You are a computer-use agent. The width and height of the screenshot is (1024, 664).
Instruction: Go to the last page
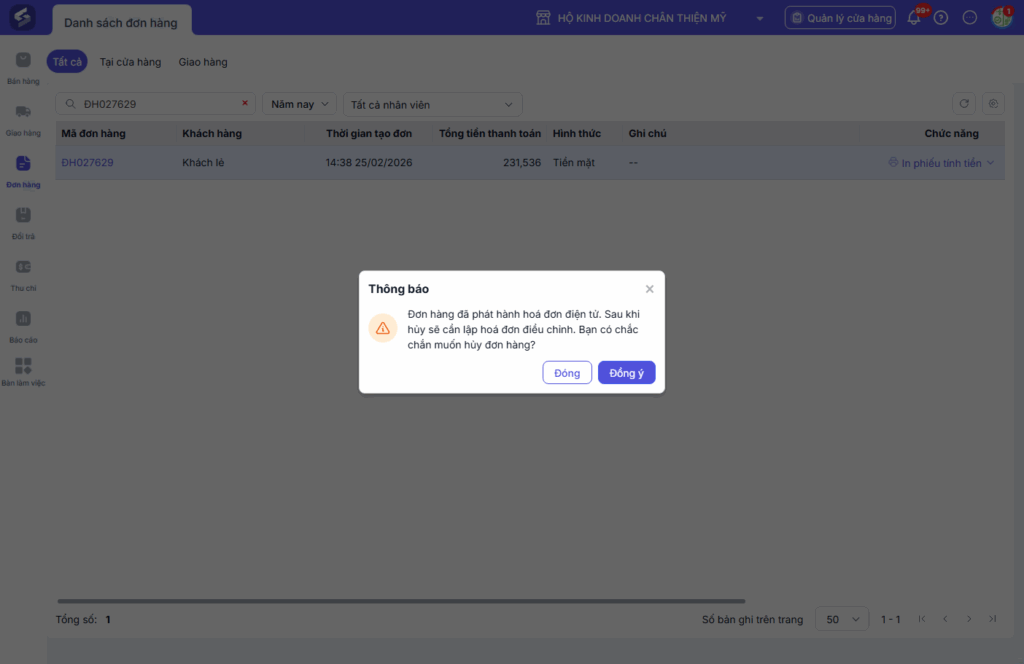pos(993,619)
